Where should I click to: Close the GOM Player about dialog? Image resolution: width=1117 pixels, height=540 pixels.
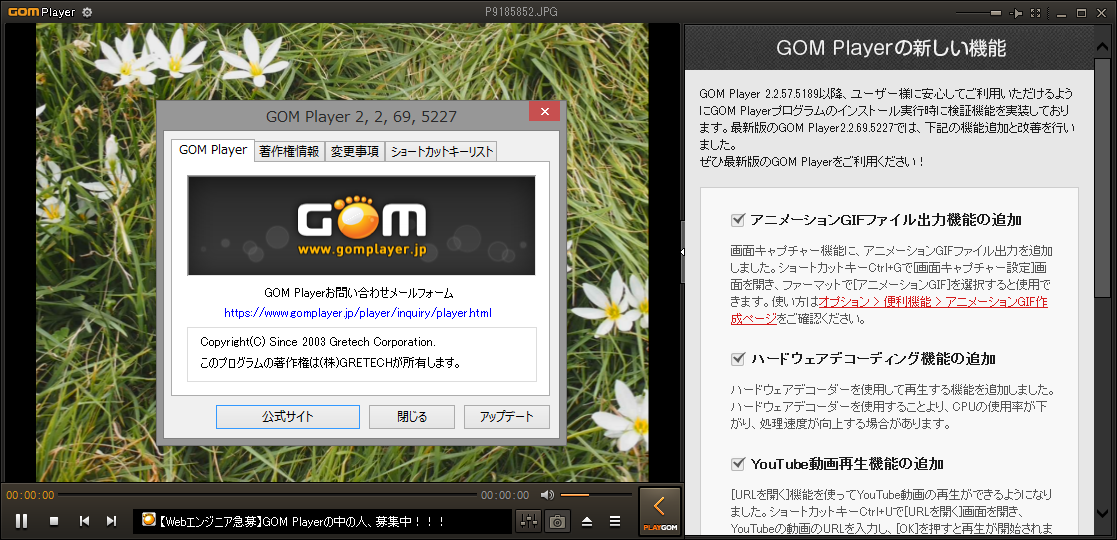(544, 111)
